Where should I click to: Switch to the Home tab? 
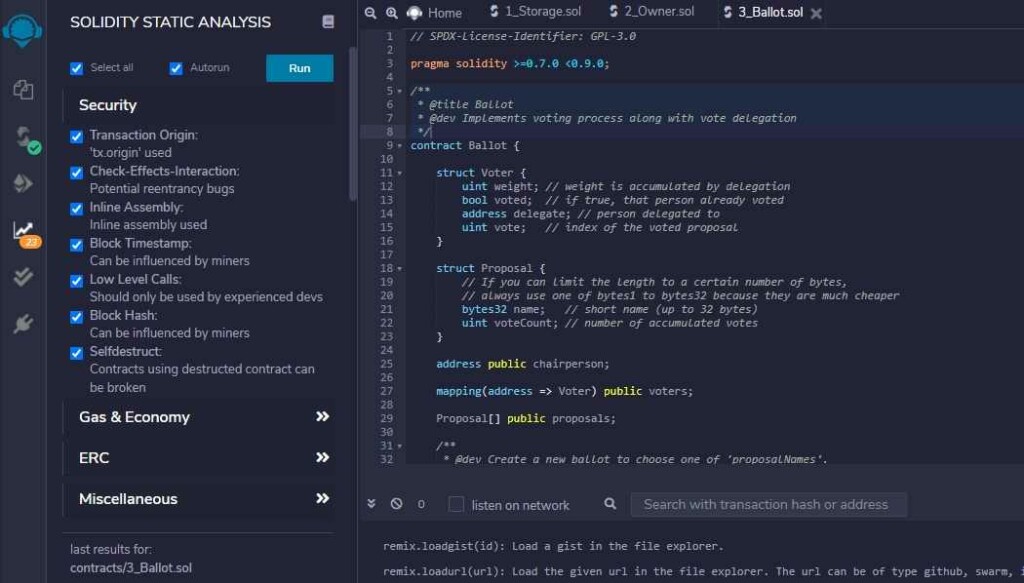pos(434,12)
